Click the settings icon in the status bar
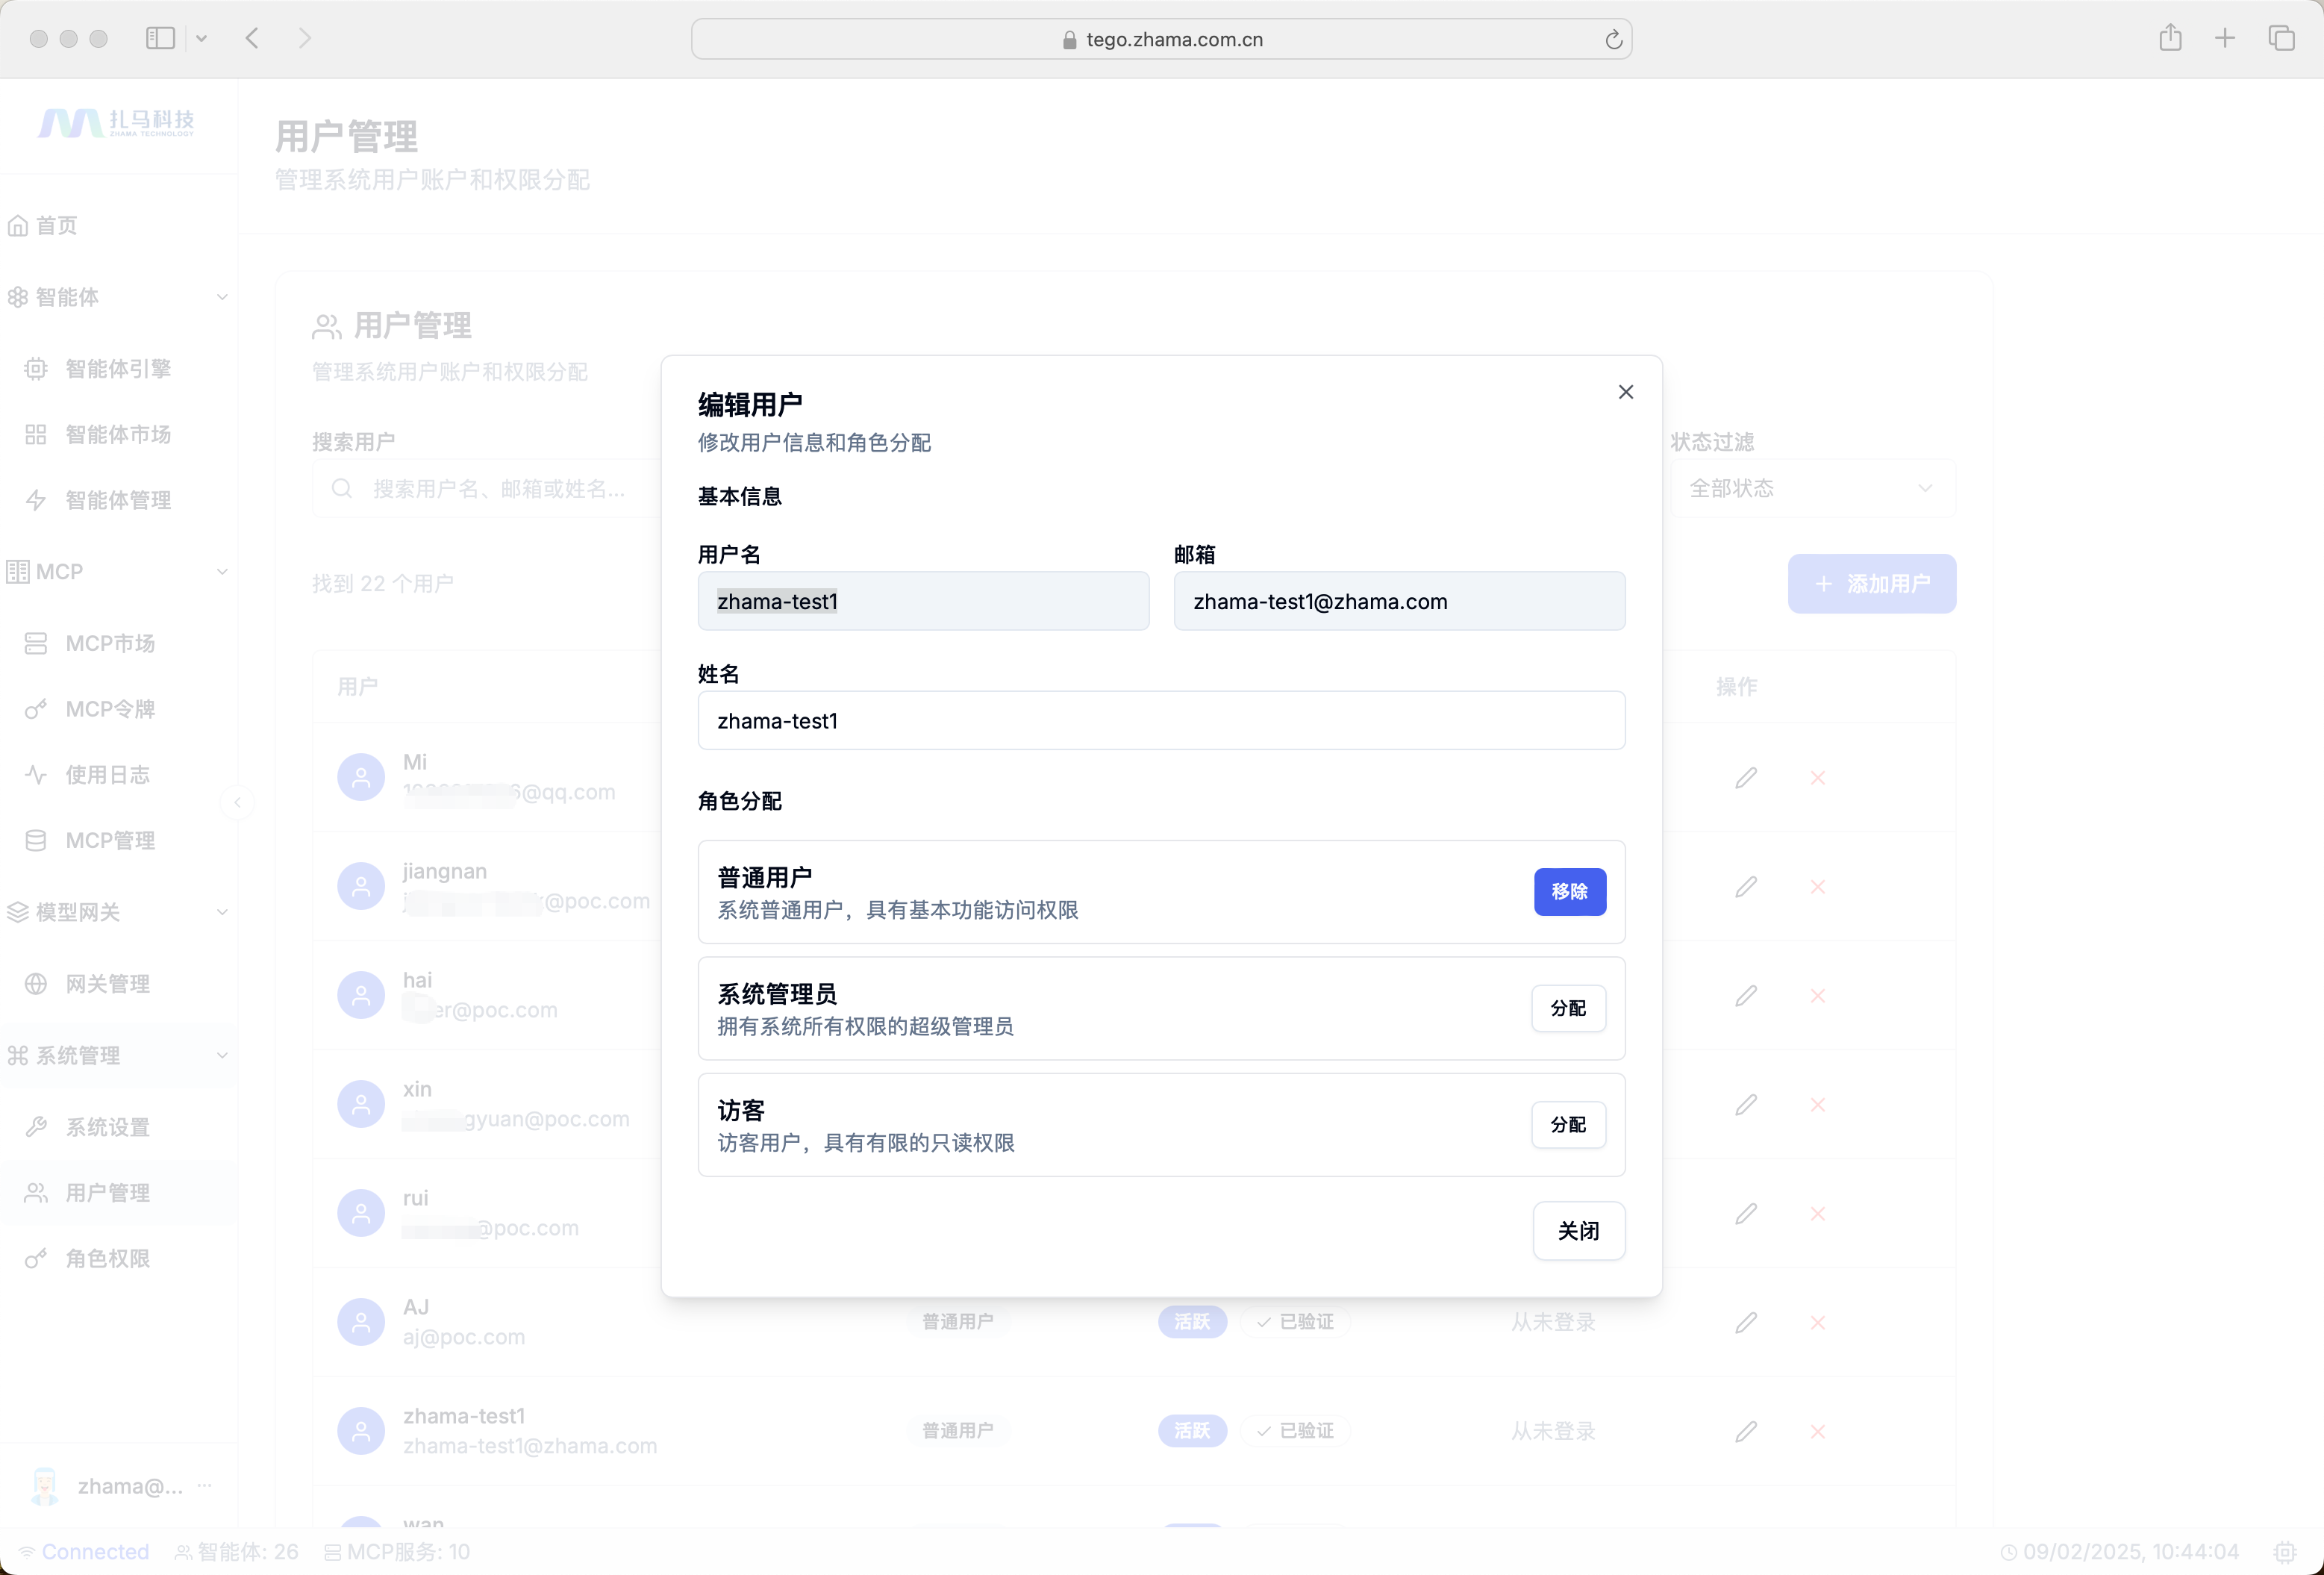Viewport: 2324px width, 1575px height. point(2284,1551)
